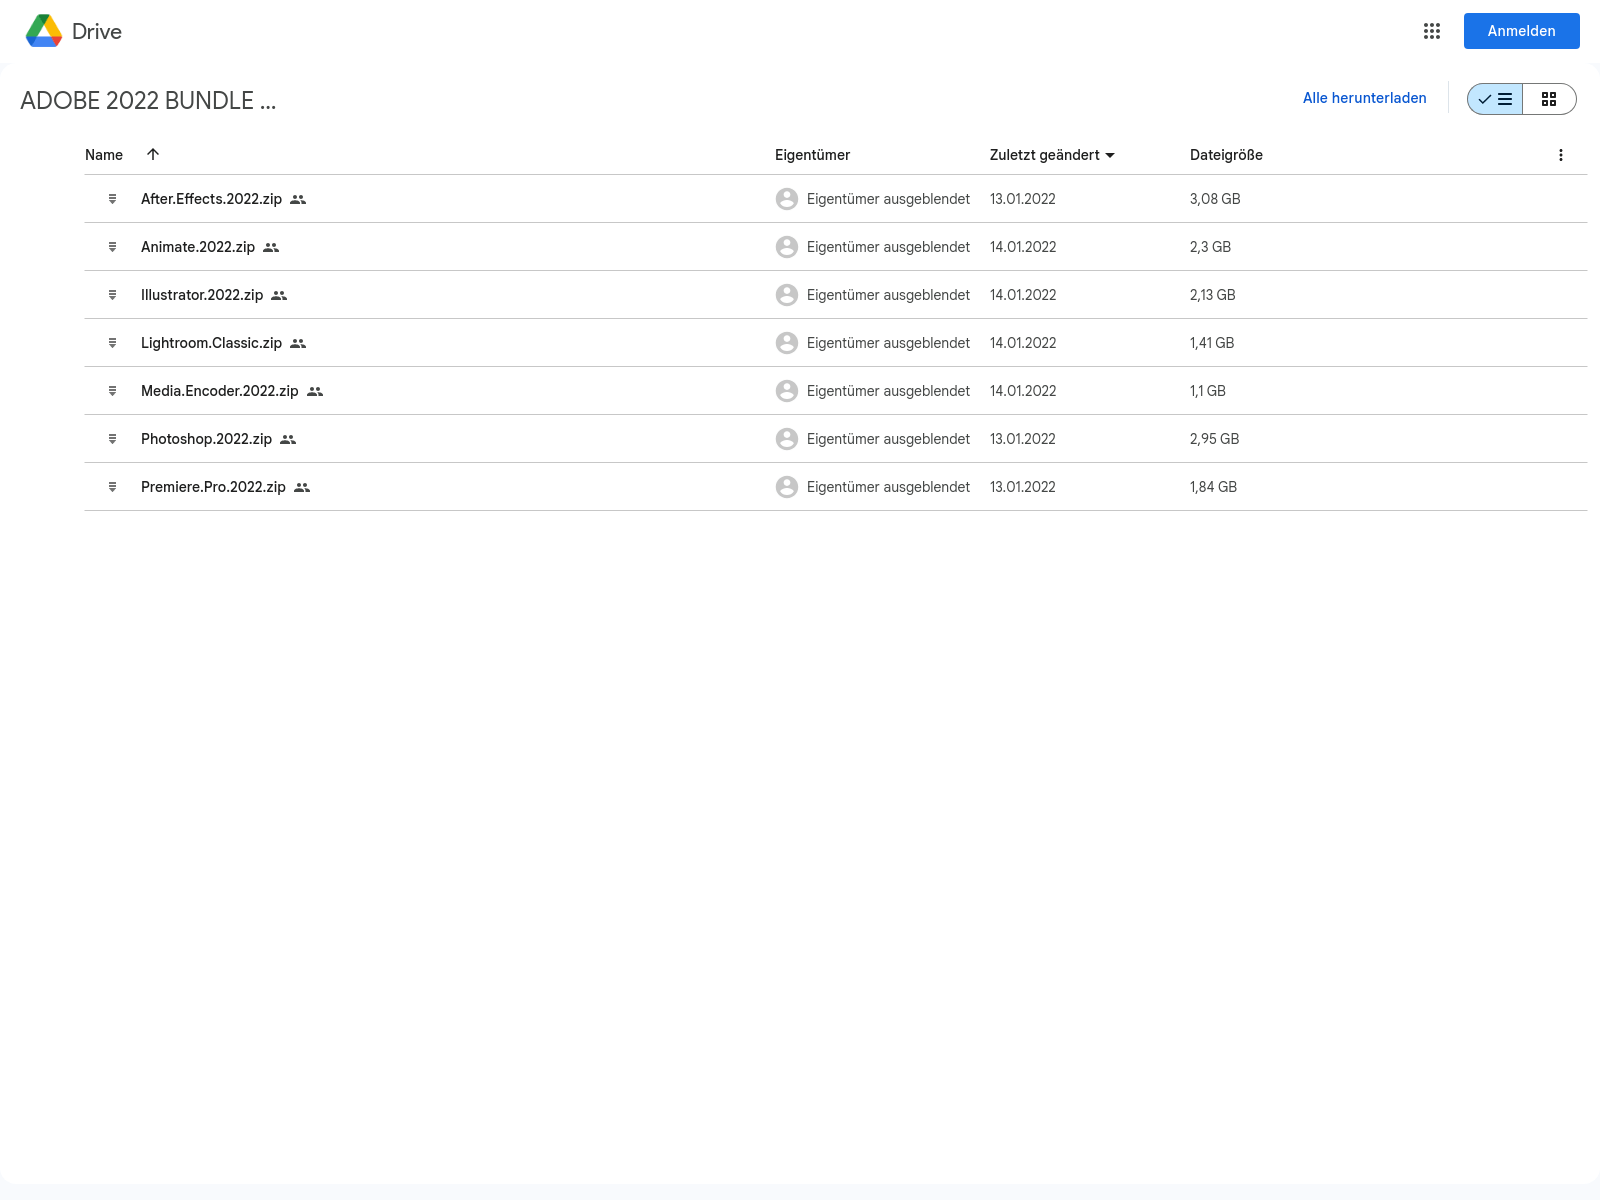1600x1200 pixels.
Task: Click the shared icon next to Photoshop.2022.zip
Action: point(288,440)
